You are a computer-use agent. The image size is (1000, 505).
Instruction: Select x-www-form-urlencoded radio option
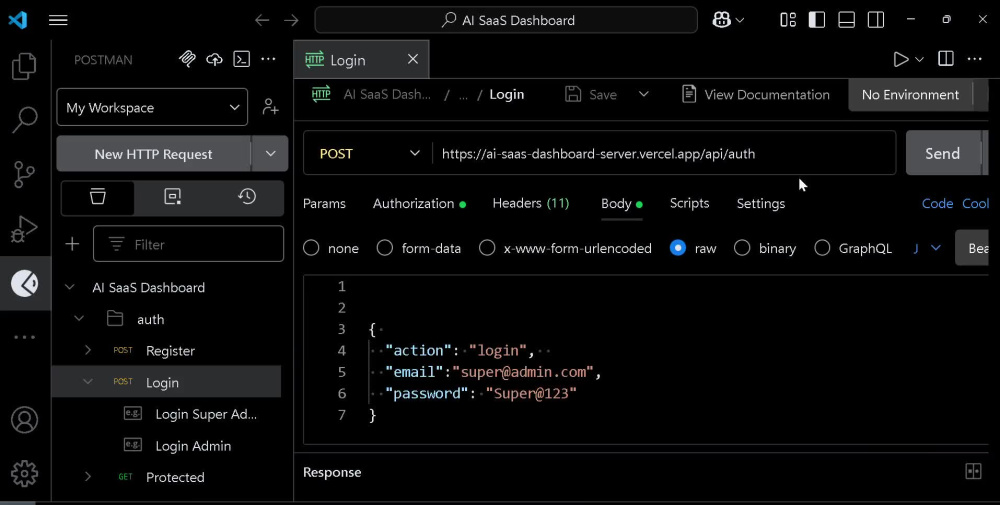(487, 248)
